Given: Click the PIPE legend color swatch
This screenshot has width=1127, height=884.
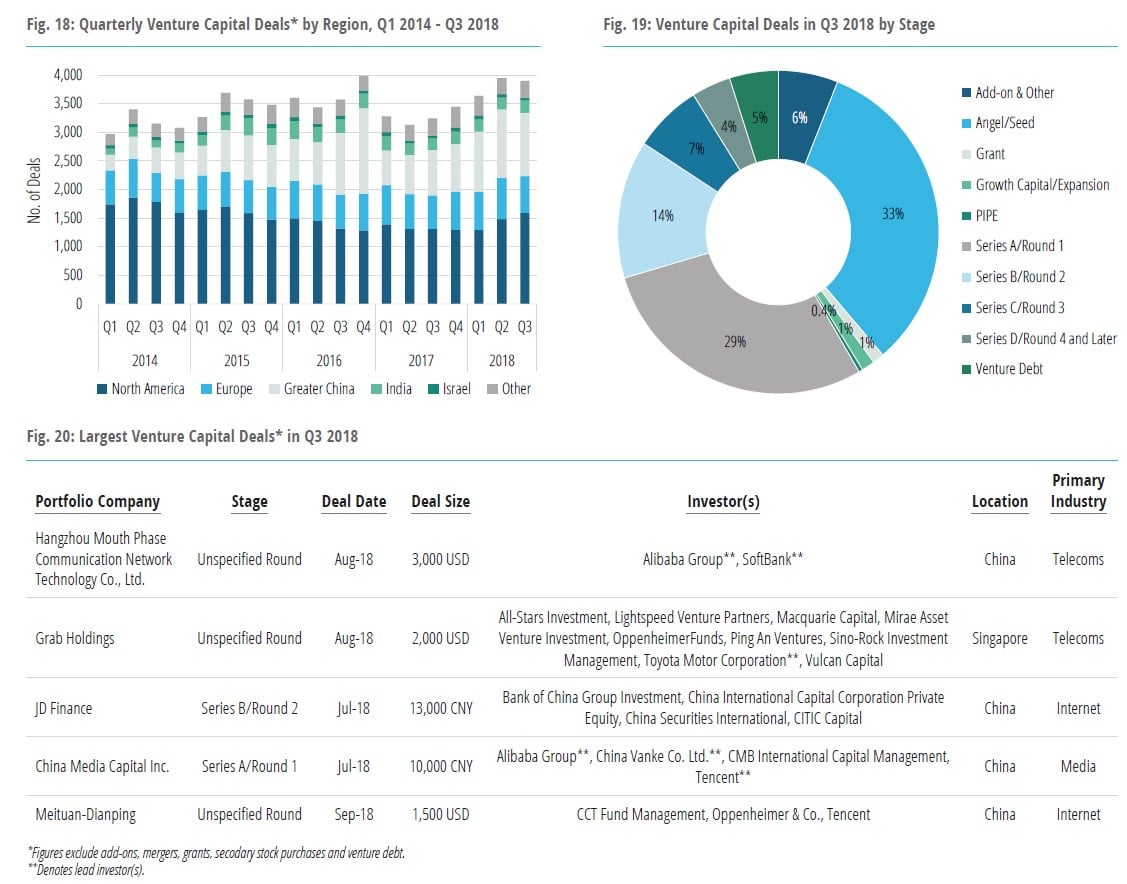Looking at the screenshot, I should (x=964, y=215).
